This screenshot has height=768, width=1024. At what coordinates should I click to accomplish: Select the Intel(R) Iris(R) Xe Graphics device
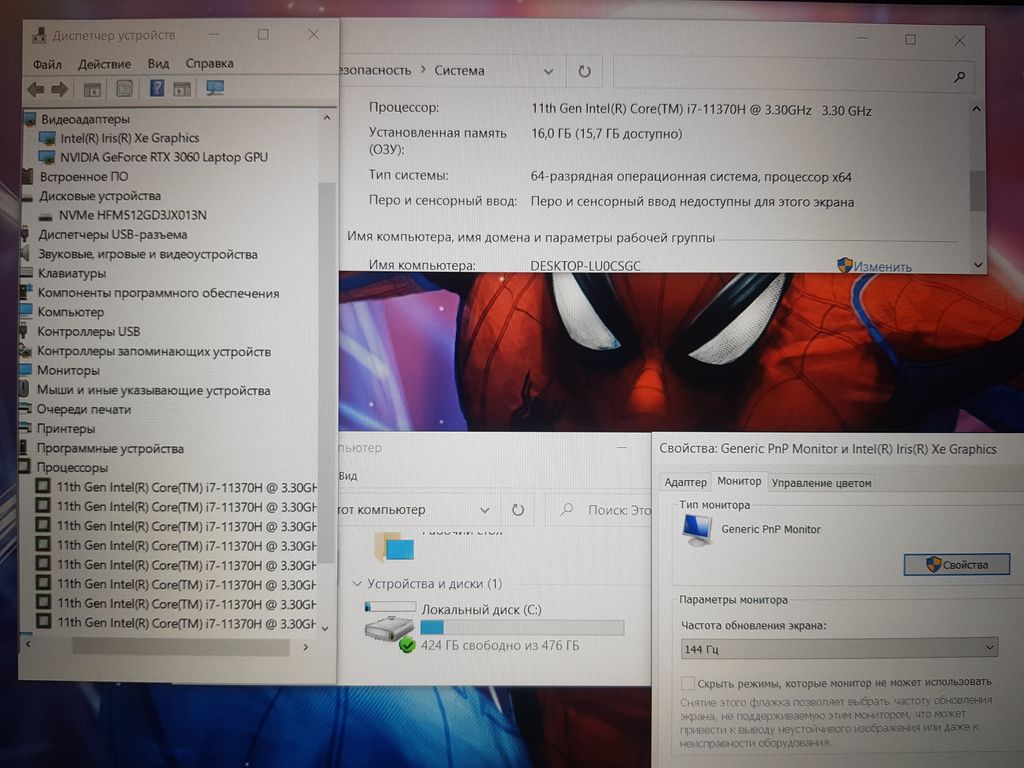click(x=129, y=138)
